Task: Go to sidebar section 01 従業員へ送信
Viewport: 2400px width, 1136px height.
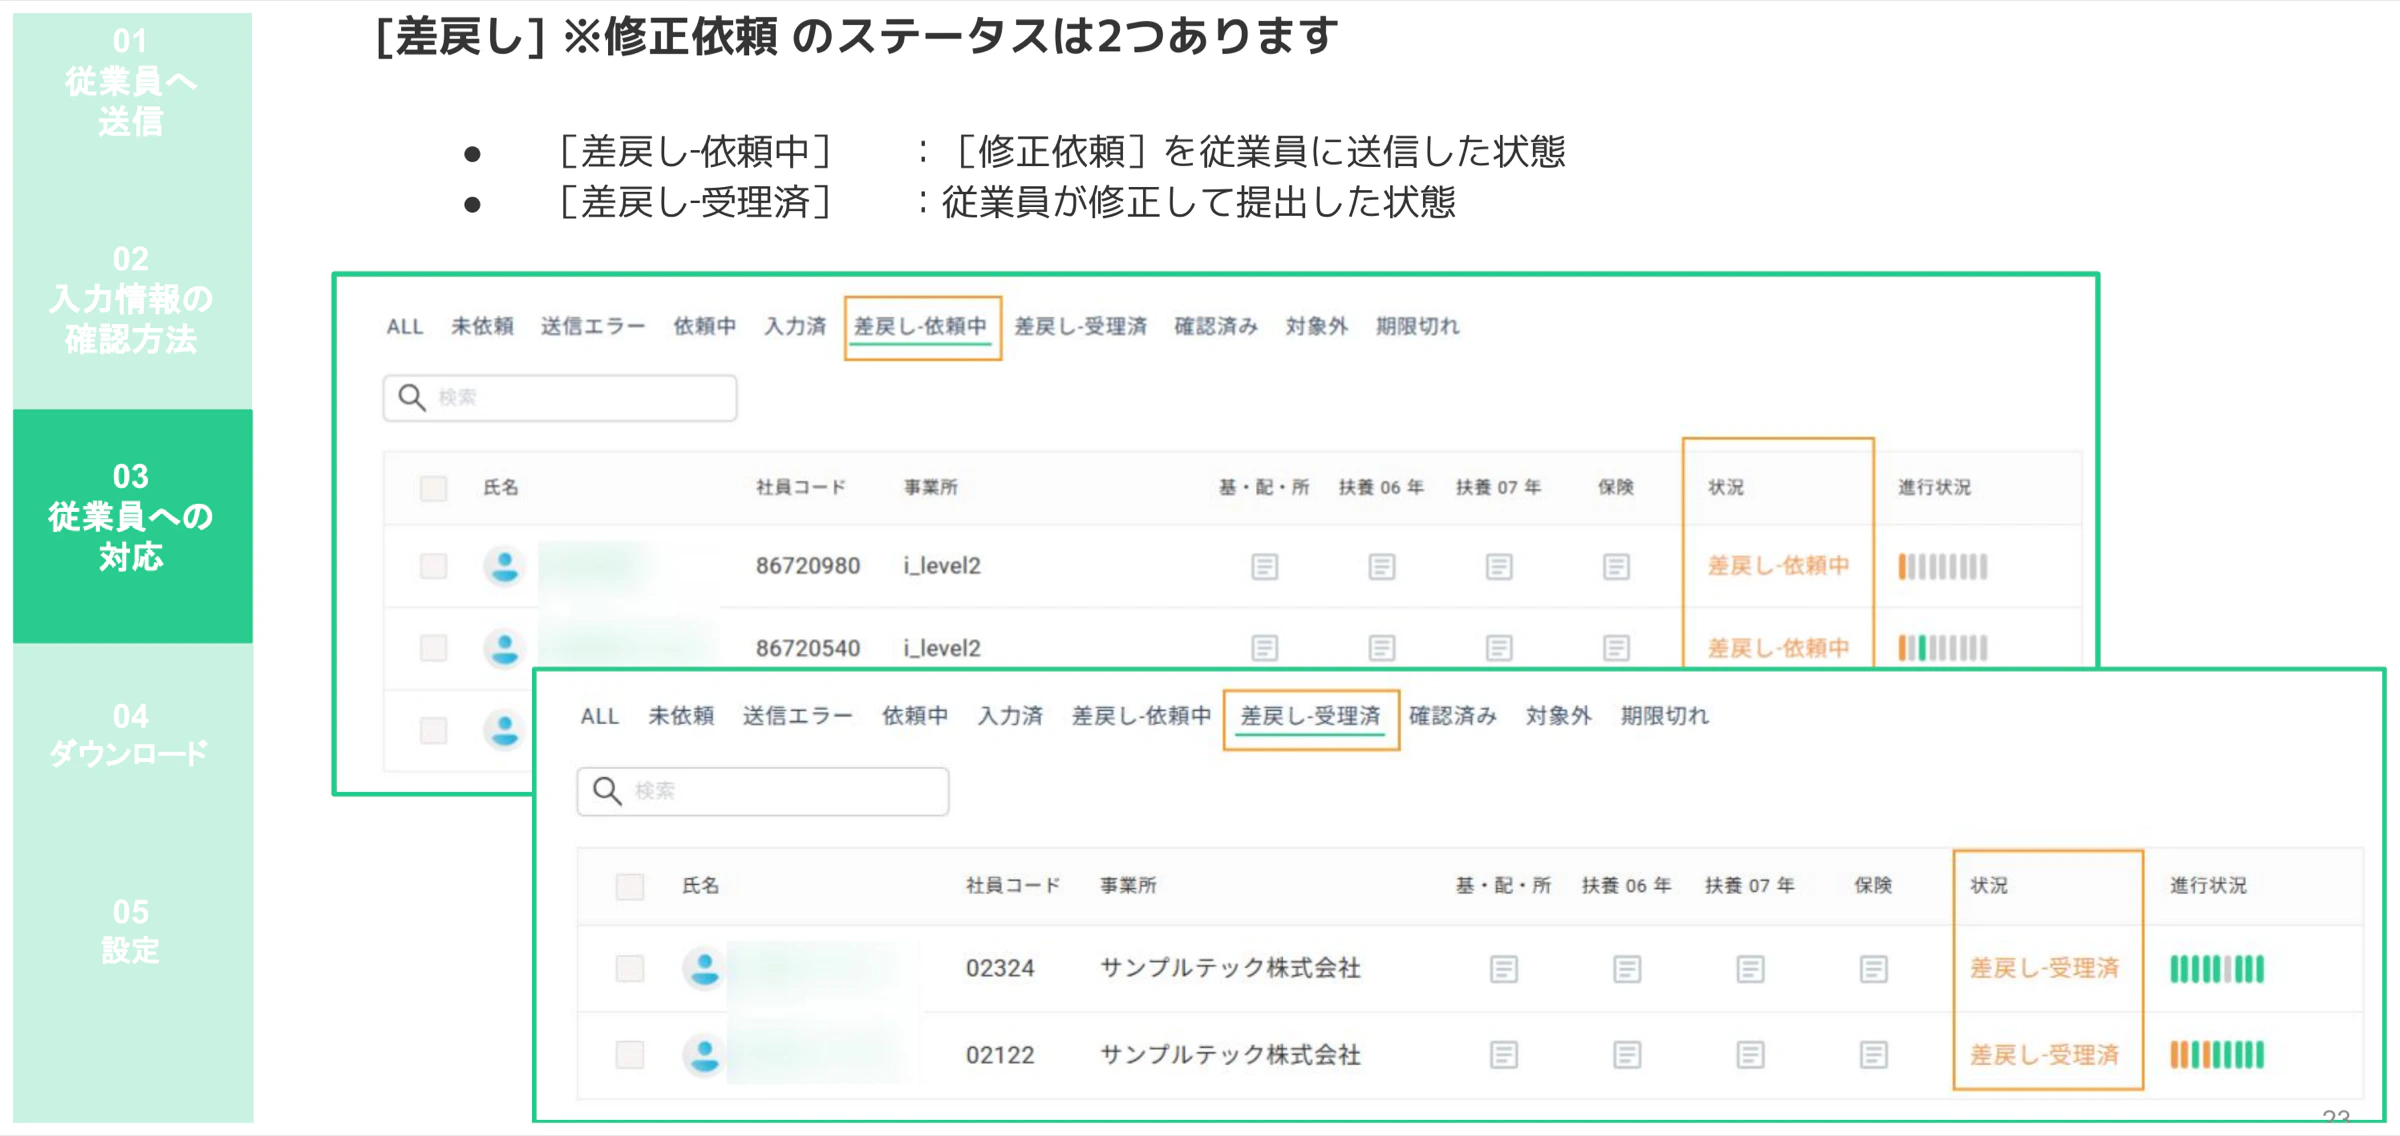Action: click(132, 82)
